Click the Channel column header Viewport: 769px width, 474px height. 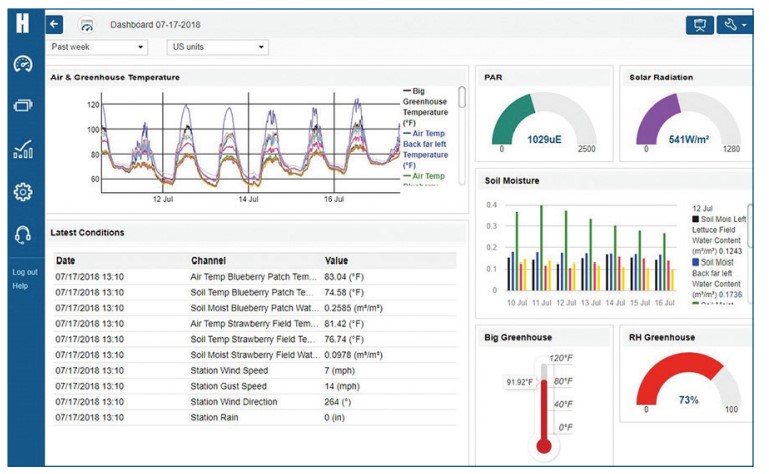click(x=208, y=260)
